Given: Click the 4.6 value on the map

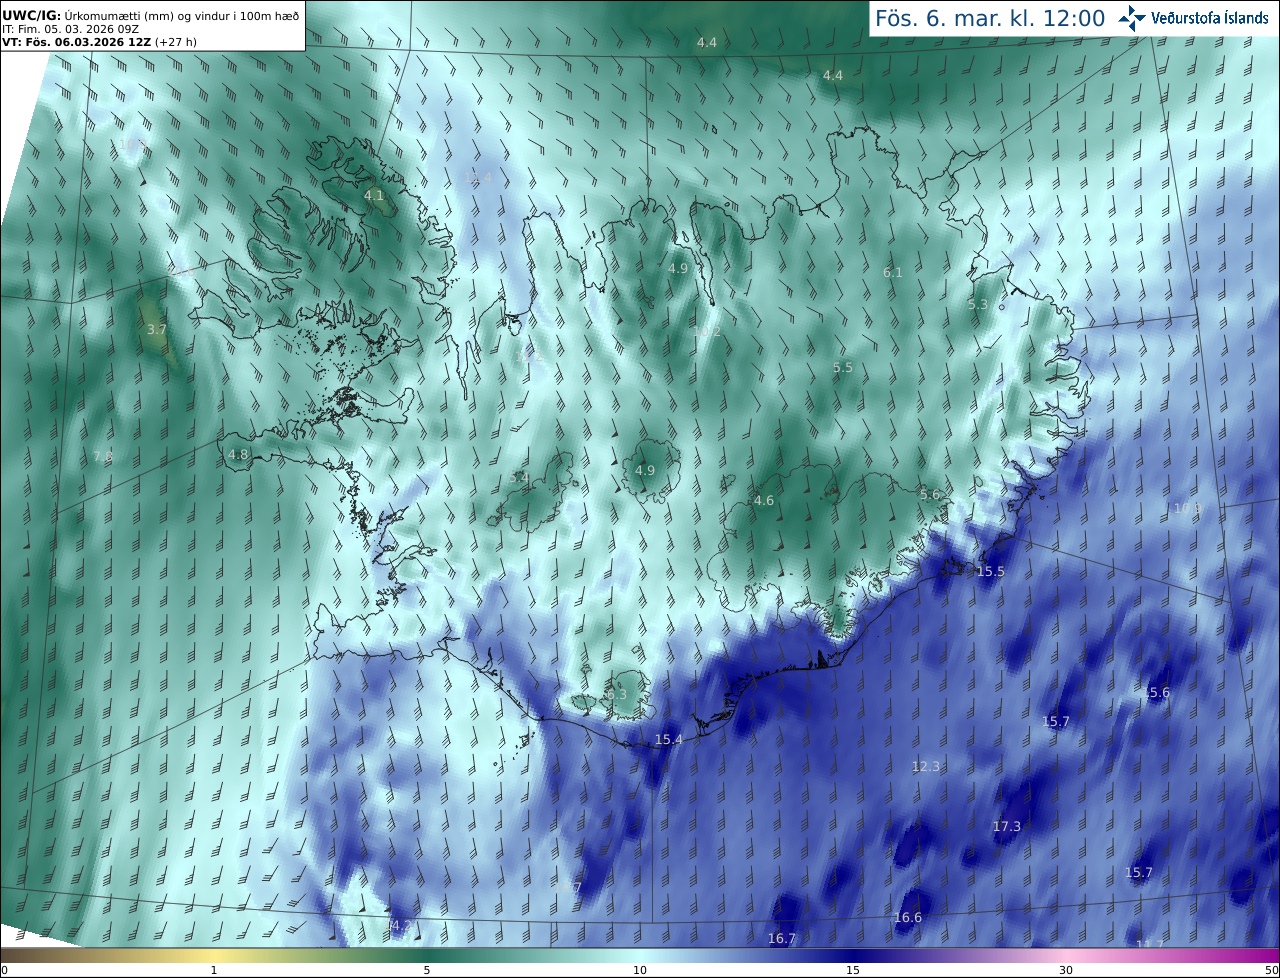Looking at the screenshot, I should [x=764, y=500].
